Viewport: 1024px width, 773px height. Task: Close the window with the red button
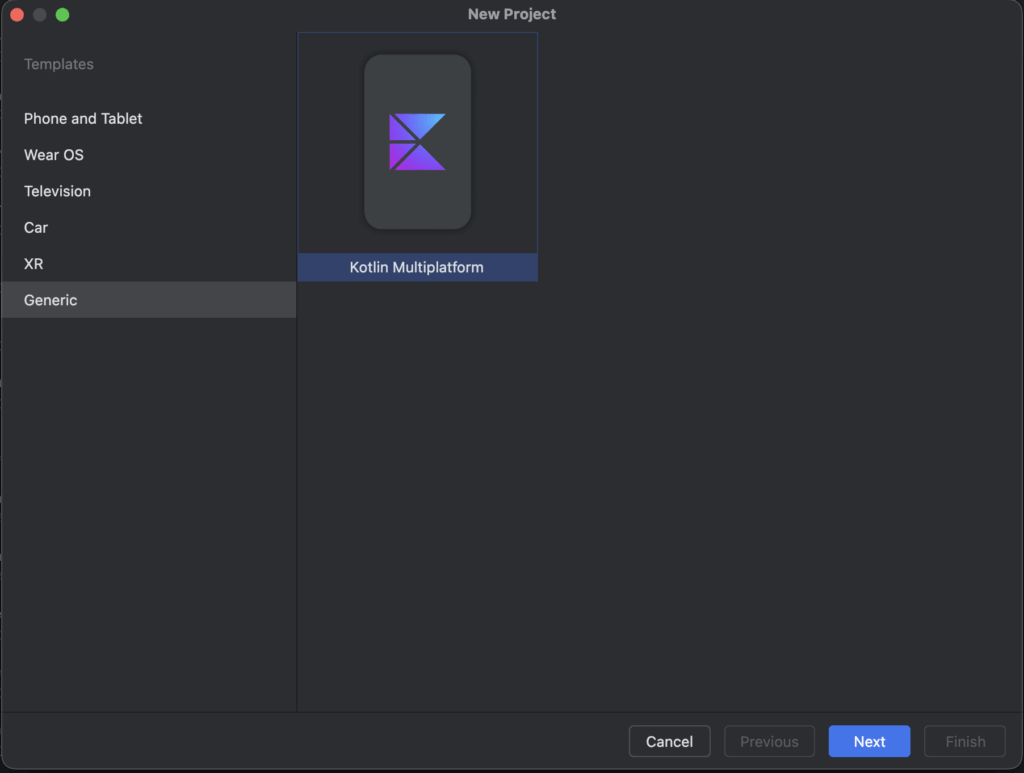pos(17,15)
